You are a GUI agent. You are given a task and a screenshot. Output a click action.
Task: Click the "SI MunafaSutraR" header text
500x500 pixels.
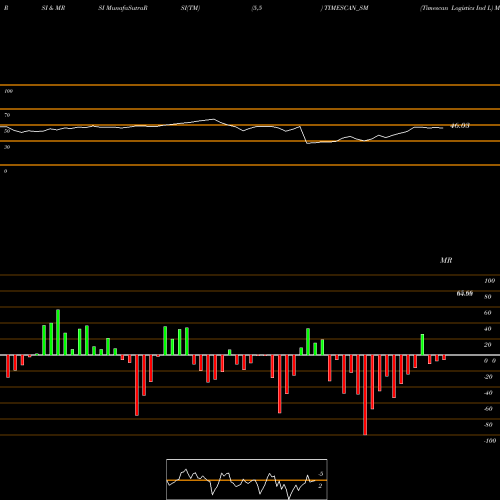coord(123,8)
